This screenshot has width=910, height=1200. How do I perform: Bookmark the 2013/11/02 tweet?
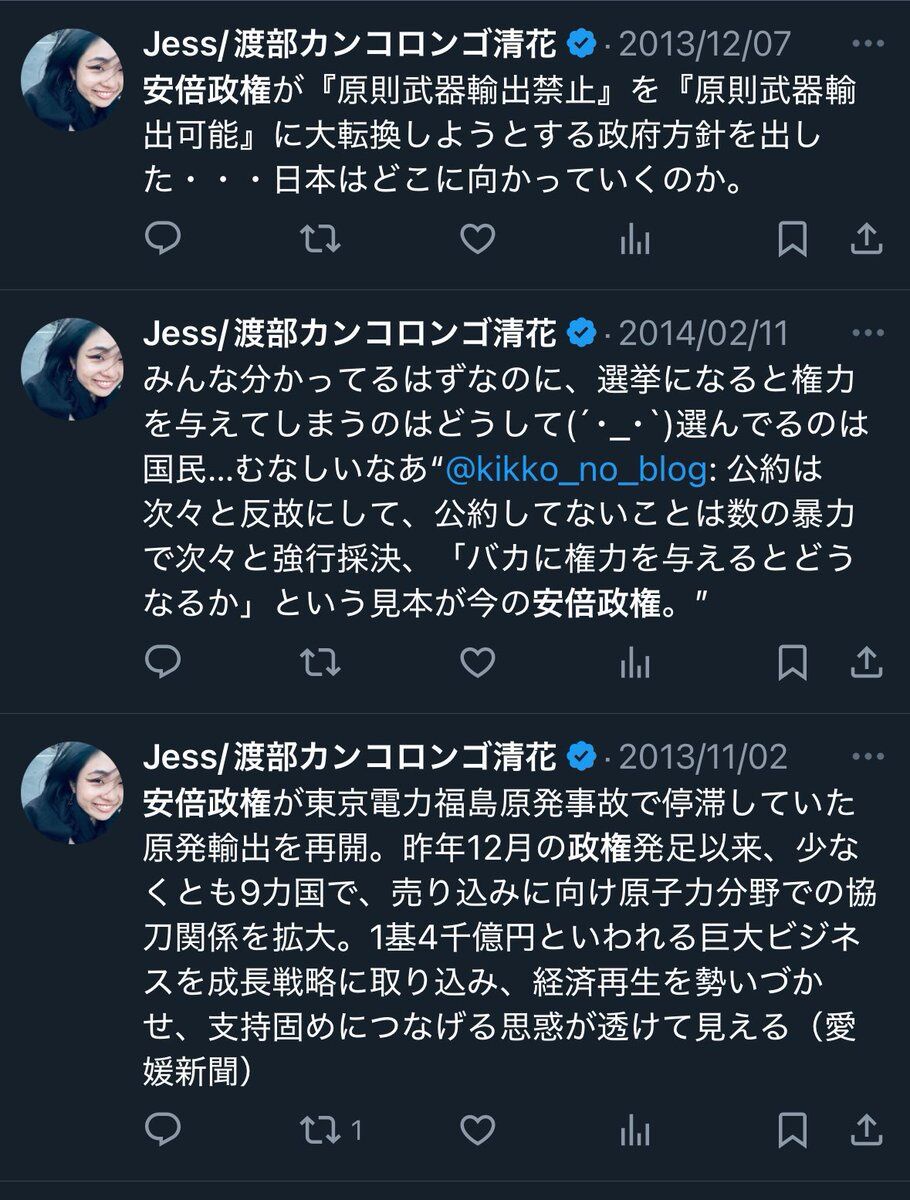792,1131
